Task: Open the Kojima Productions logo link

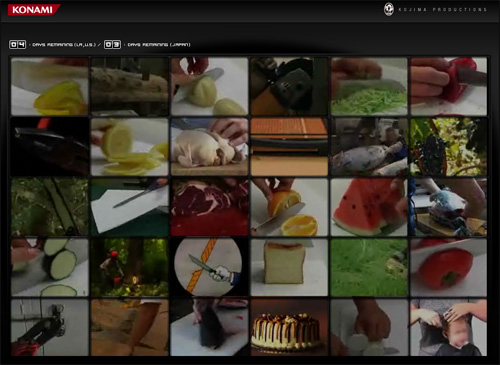Action: click(435, 9)
